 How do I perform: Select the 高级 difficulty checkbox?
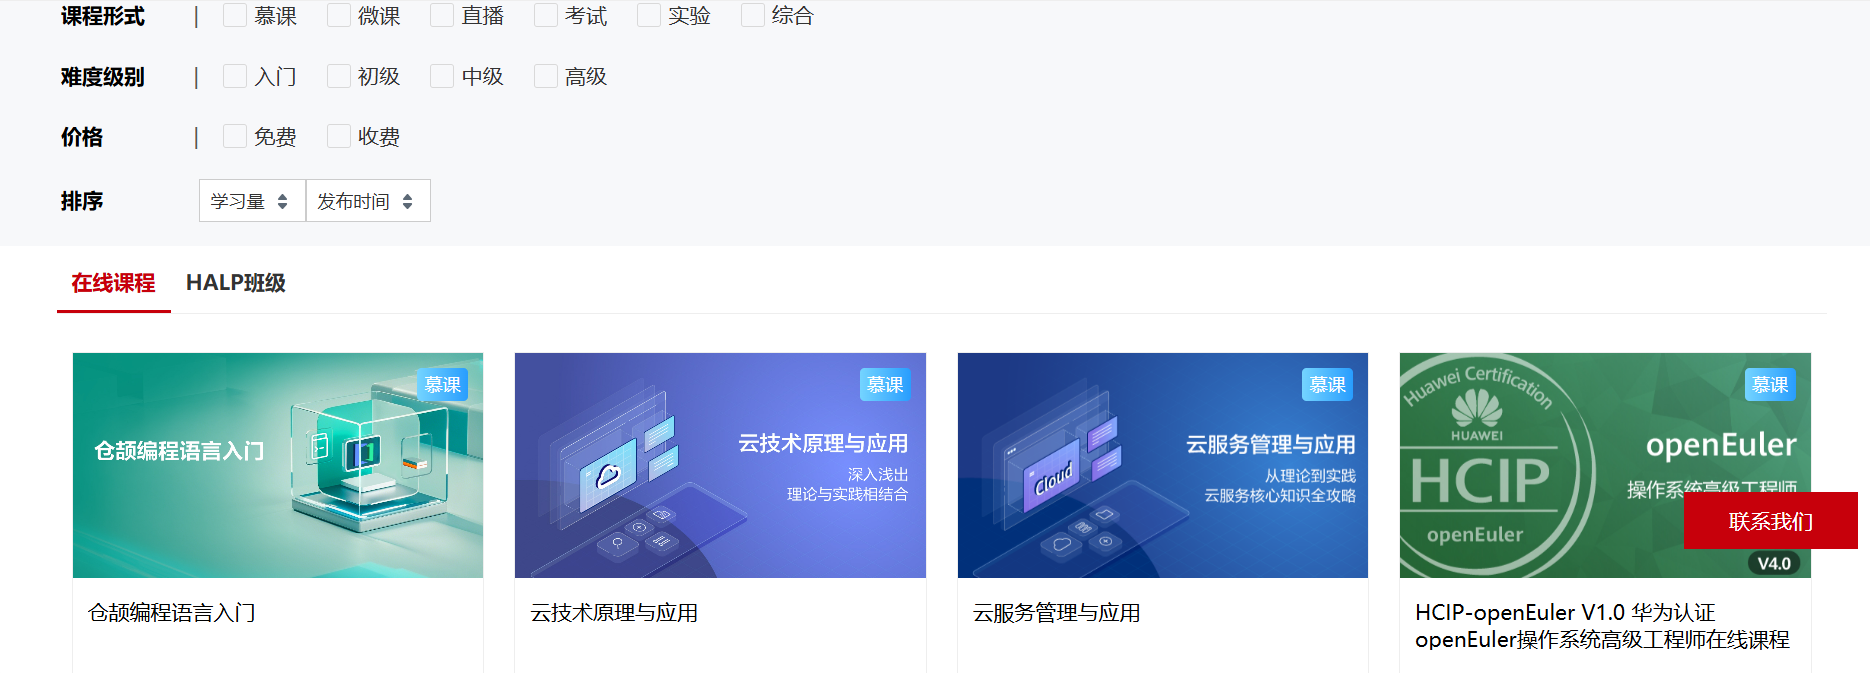pos(546,76)
